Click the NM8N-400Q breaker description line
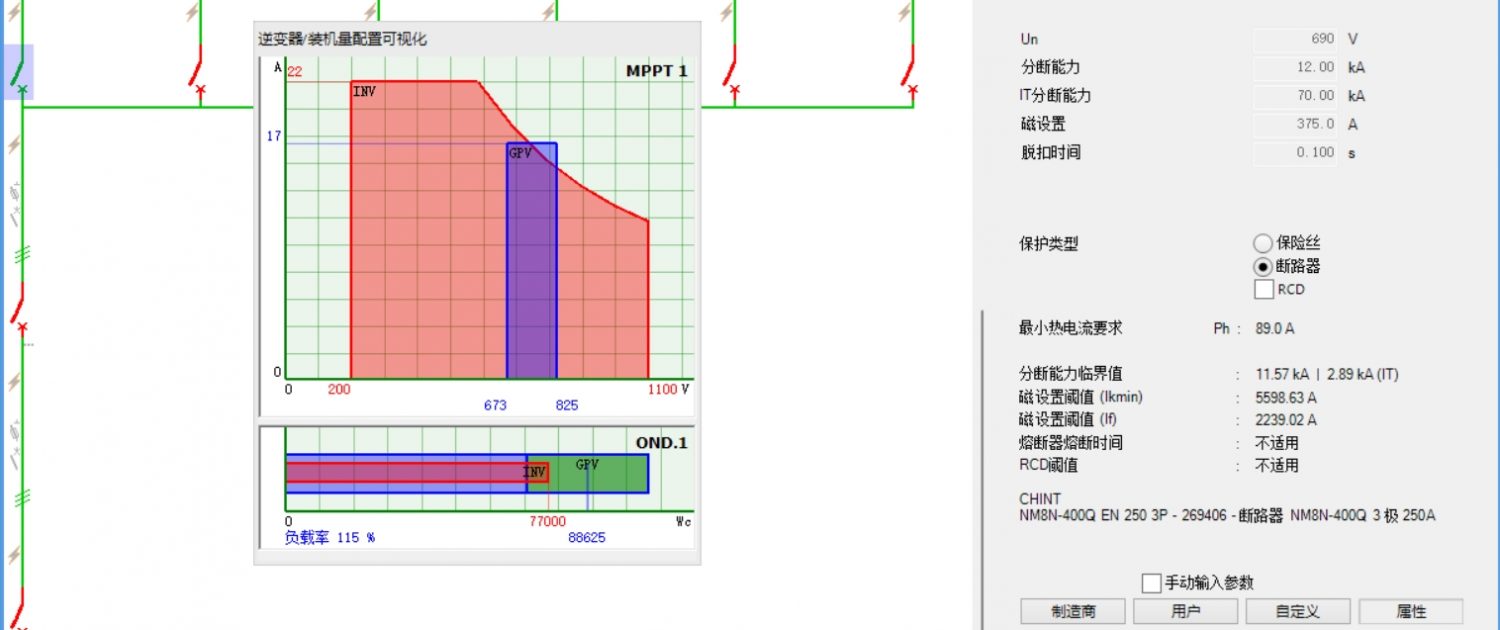Image resolution: width=1500 pixels, height=630 pixels. [x=1227, y=516]
